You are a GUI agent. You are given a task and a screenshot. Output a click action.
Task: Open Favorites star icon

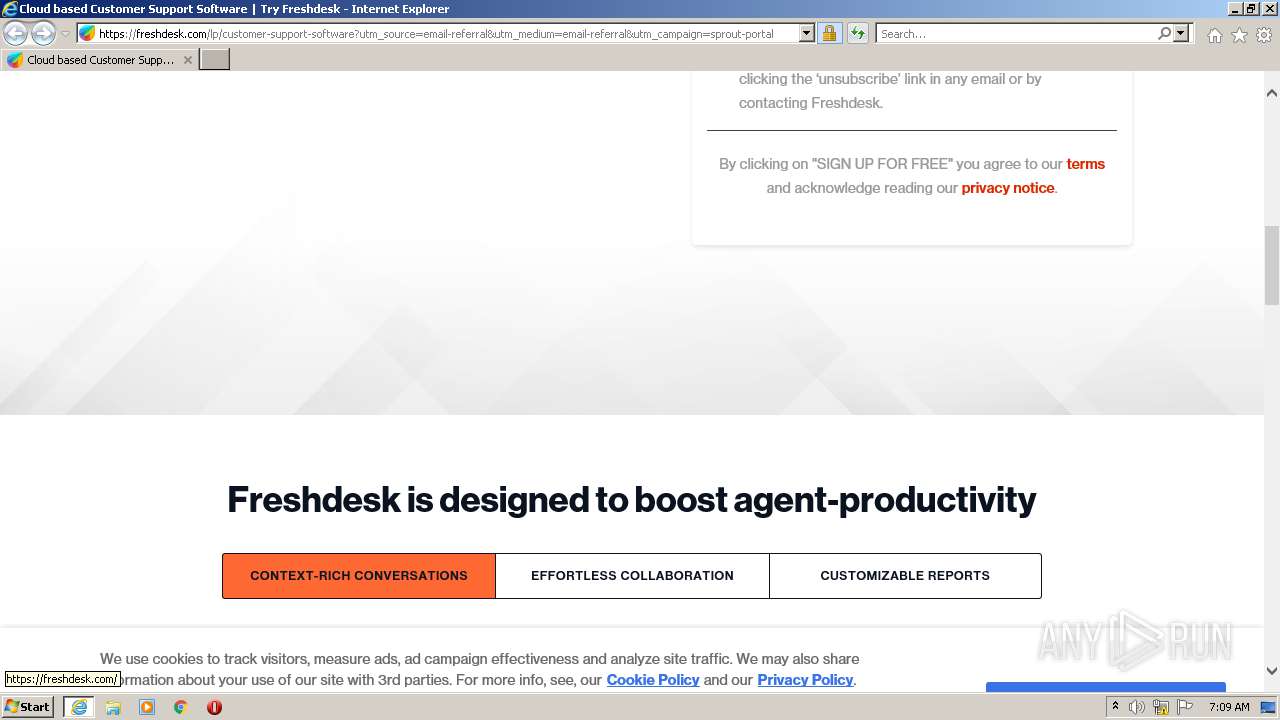tap(1239, 35)
